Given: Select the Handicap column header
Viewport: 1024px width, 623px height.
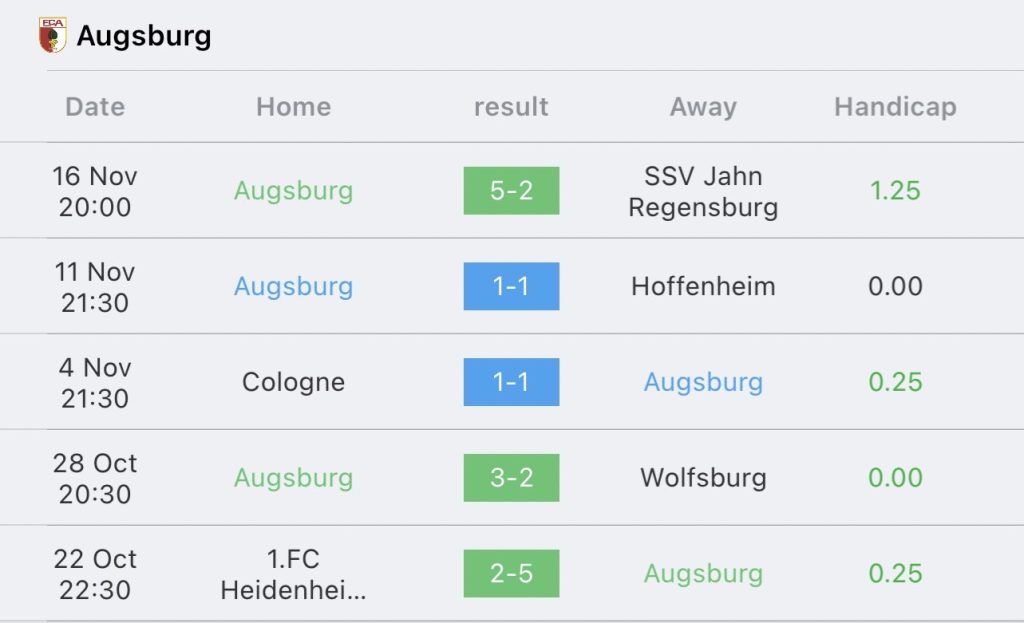Looking at the screenshot, I should [x=895, y=106].
